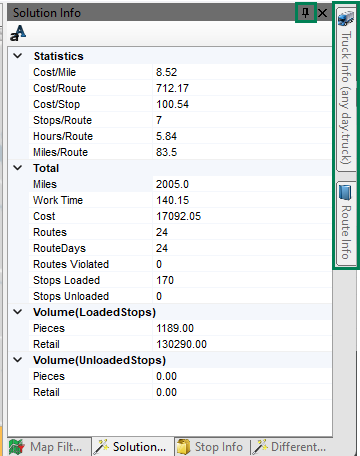Click the value 83.5

[166, 152]
